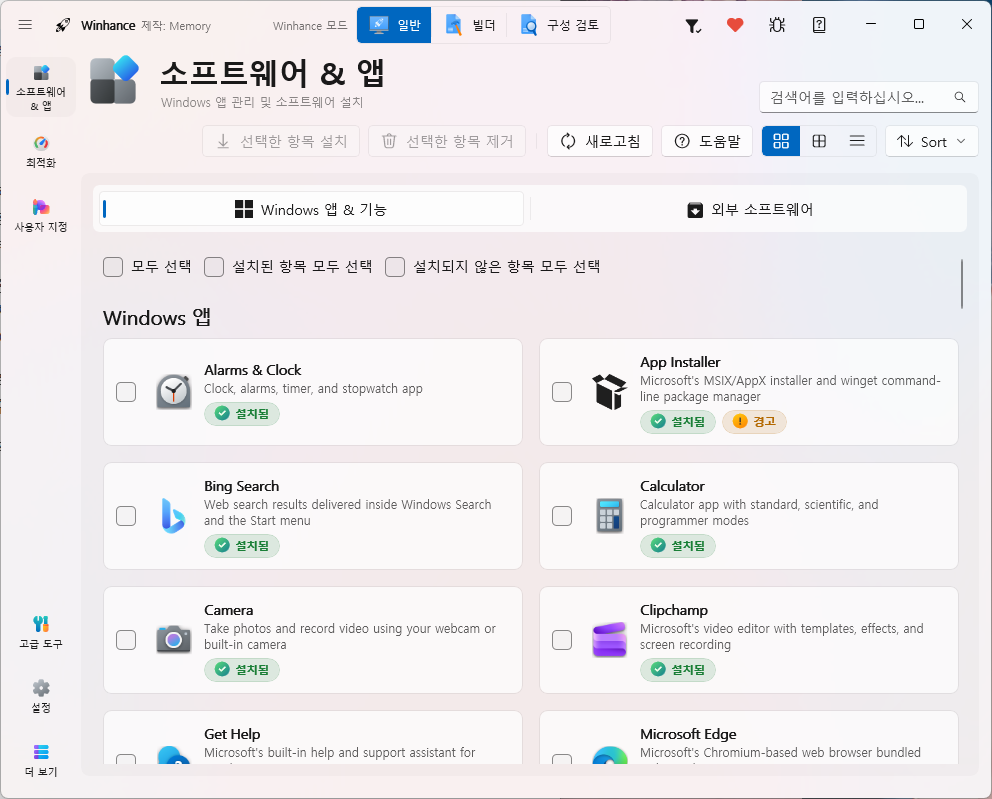Click the large 소프트웨어 & 앱 header icon
Screen dimensions: 992x799
115,80
